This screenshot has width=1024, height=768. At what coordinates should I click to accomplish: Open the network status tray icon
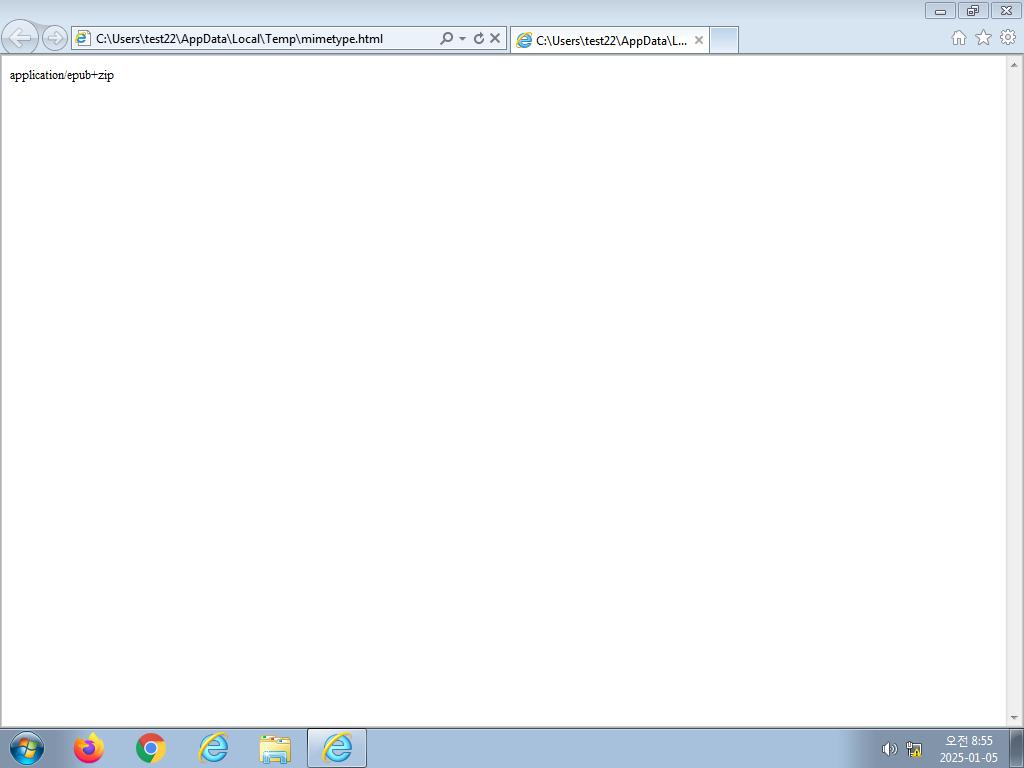914,749
